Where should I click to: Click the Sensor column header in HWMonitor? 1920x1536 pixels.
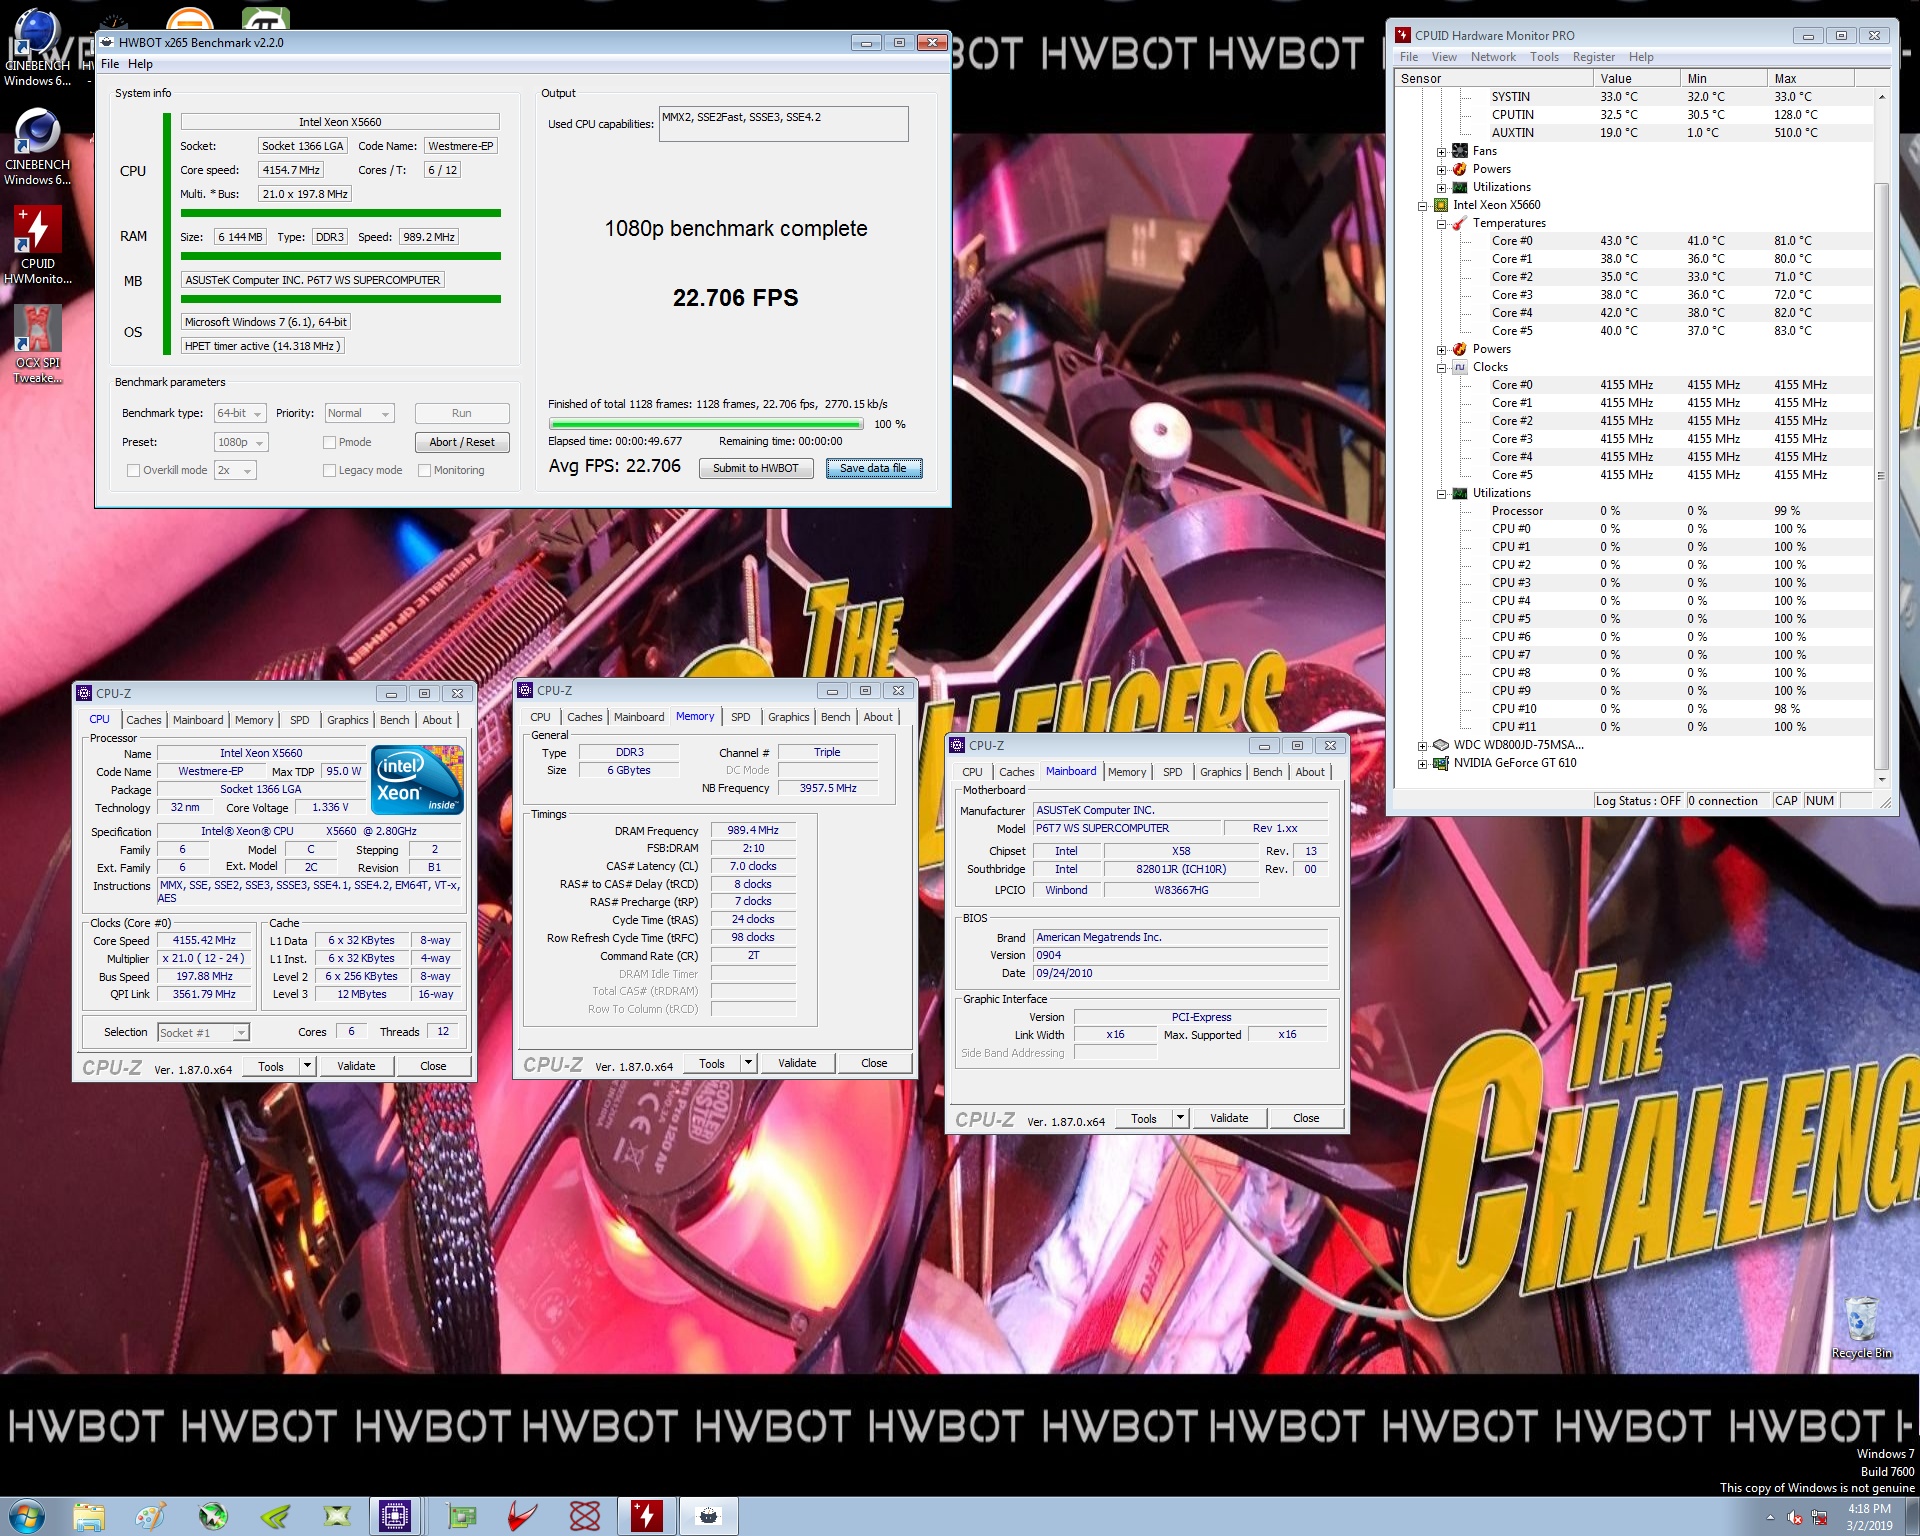(1494, 78)
